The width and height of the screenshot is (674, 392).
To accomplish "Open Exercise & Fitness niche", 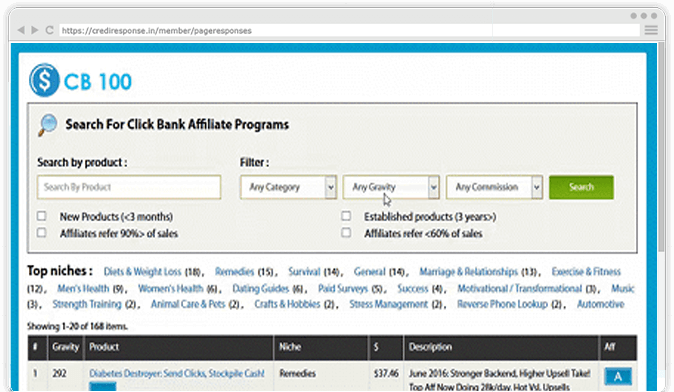I will point(586,272).
